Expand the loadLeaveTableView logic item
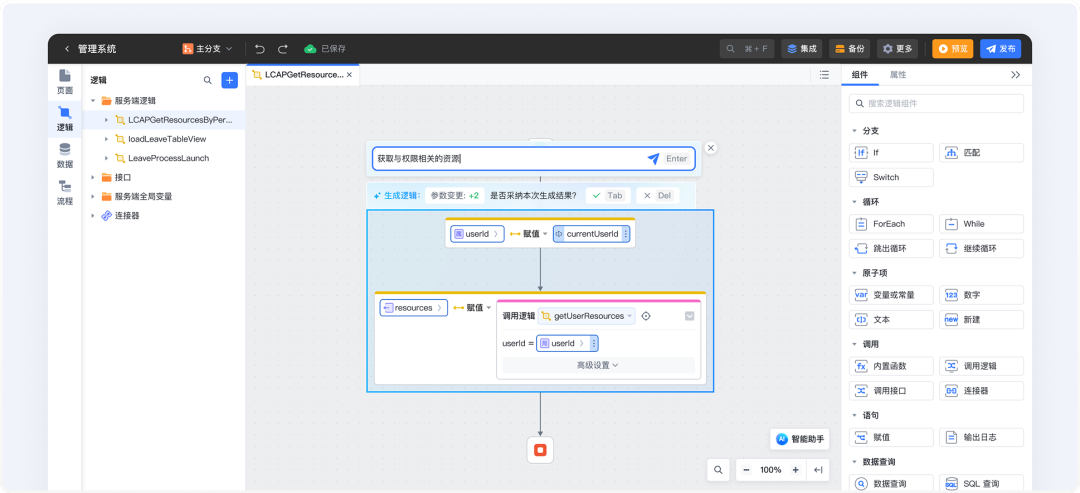This screenshot has height=493, width=1080. pos(106,139)
